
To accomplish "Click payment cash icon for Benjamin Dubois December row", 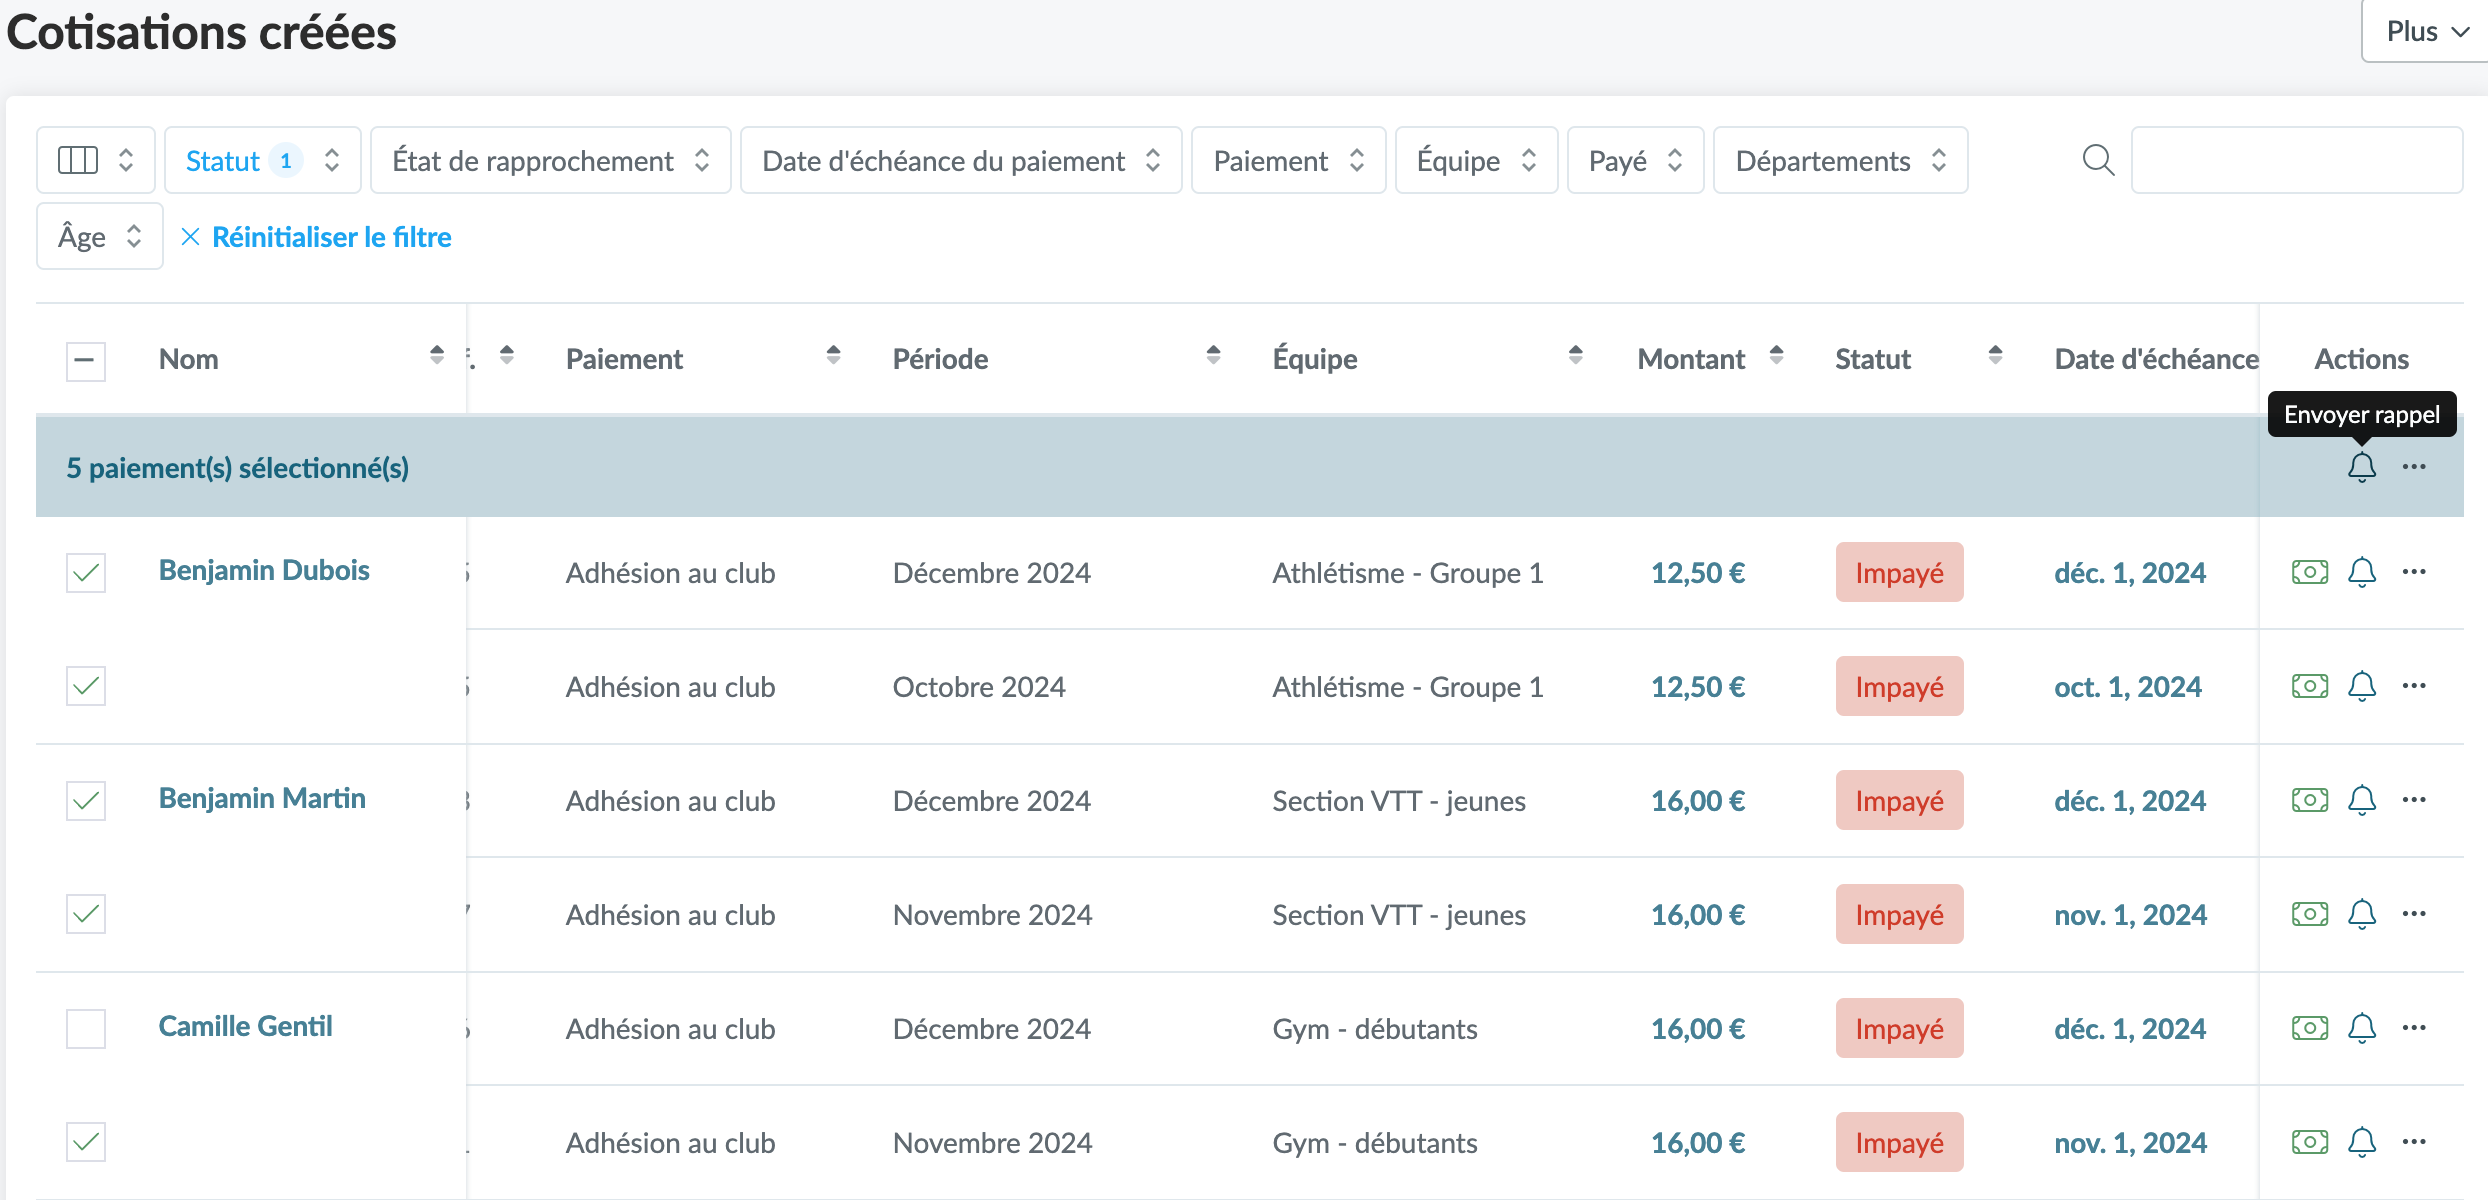I will pyautogui.click(x=2309, y=572).
